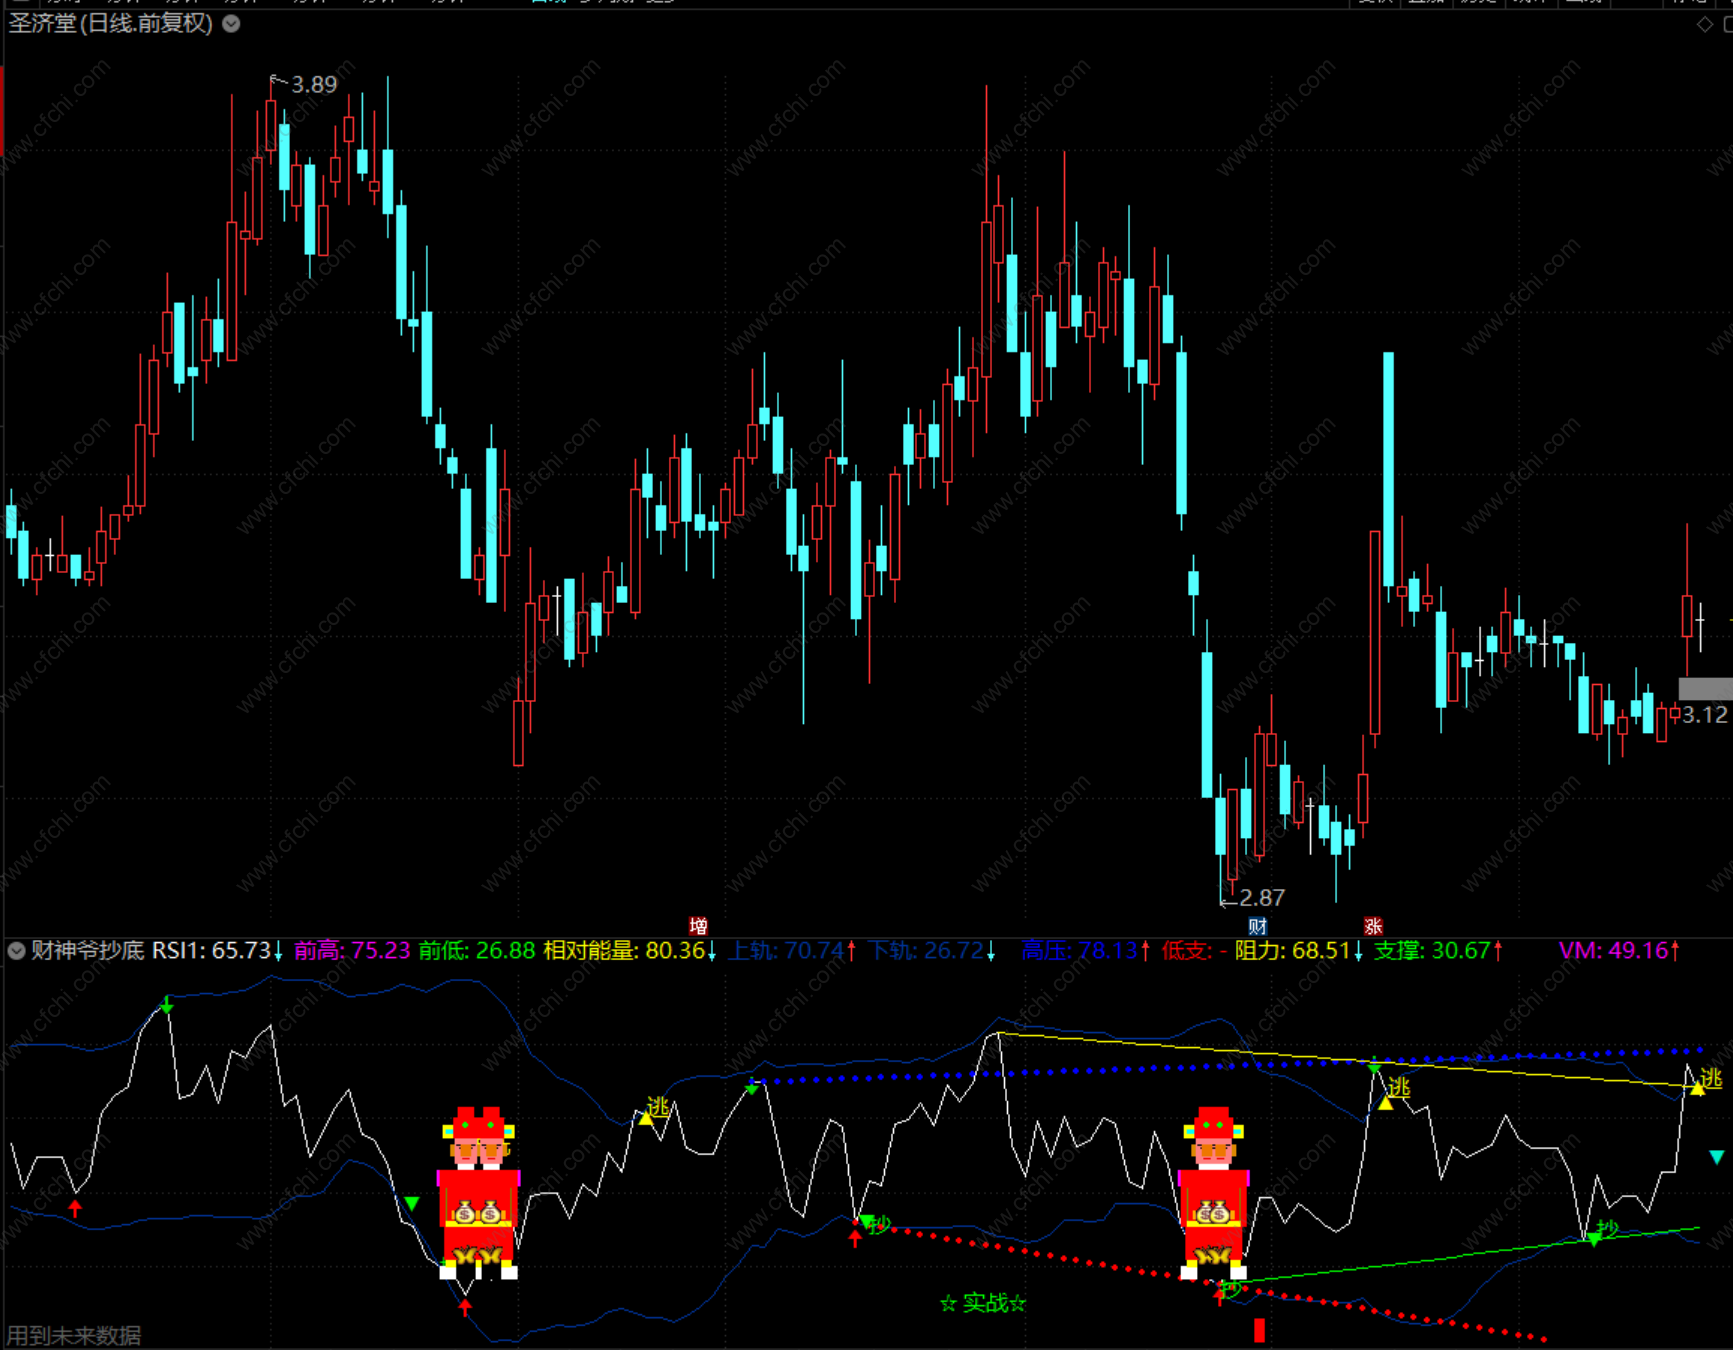This screenshot has height=1350, width=1733.
Task: Click the first 逃 signal after left God figure
Action: [657, 1106]
